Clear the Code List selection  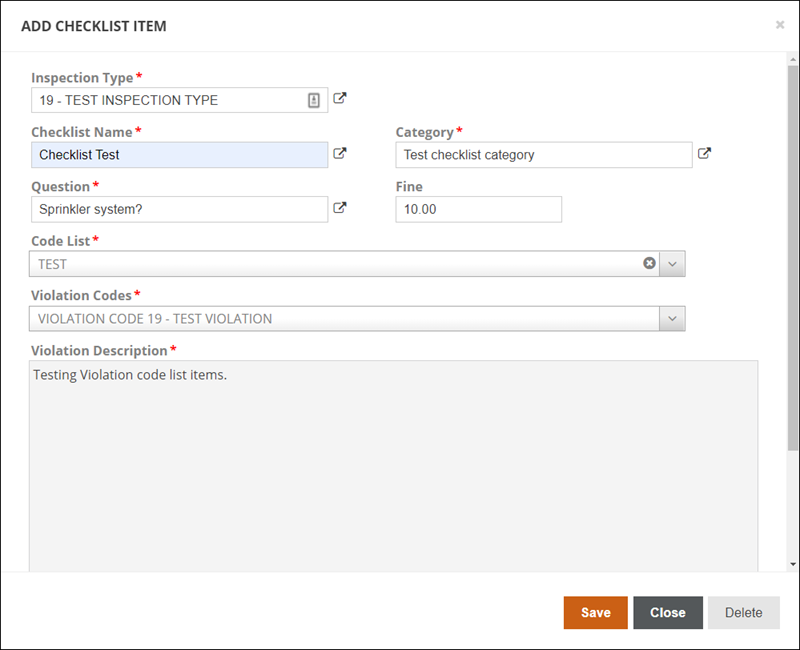[x=649, y=263]
